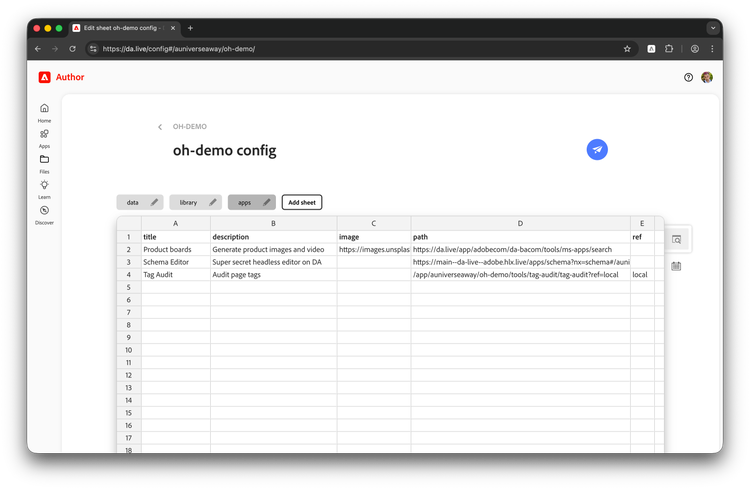Go back using chevron beside OH-DEMO
Image resolution: width=750 pixels, height=489 pixels.
coord(160,127)
